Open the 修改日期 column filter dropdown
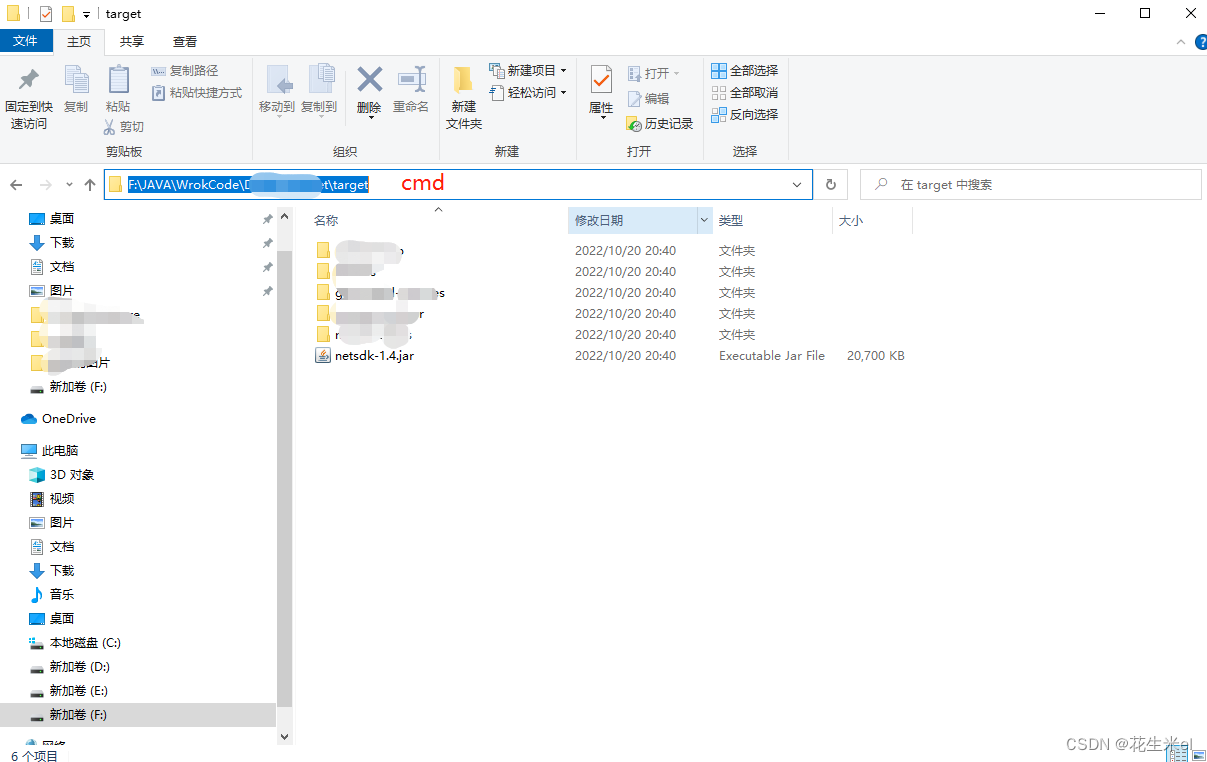Viewport: 1207px width, 762px height. pos(705,220)
